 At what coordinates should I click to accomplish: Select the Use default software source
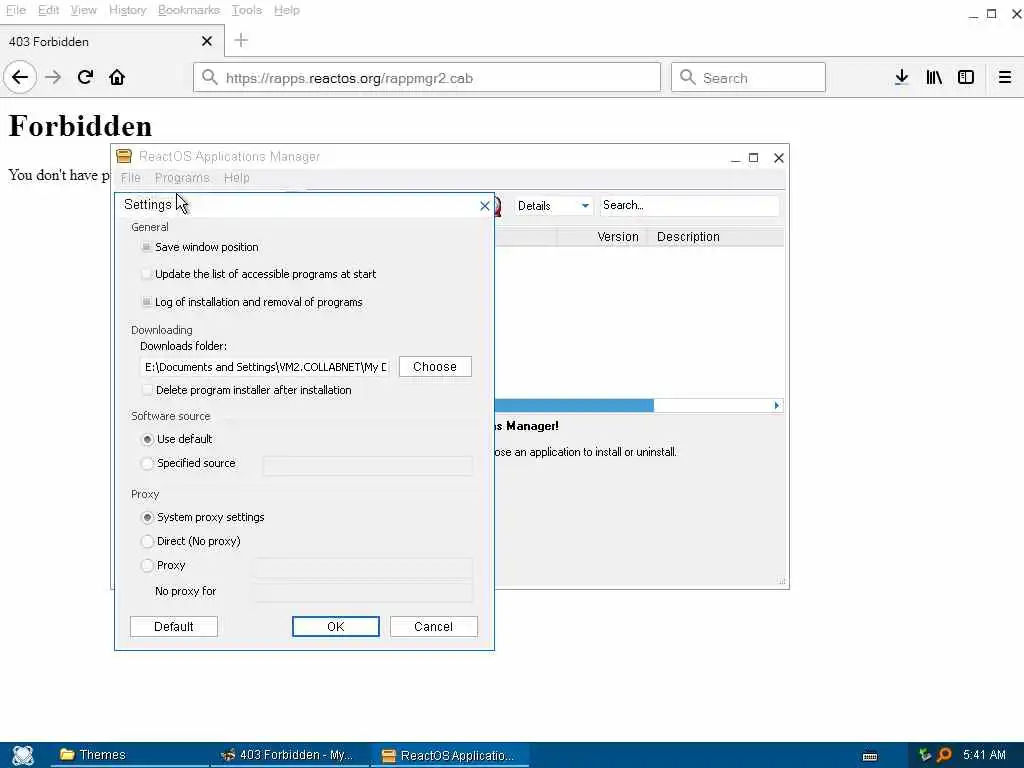(148, 440)
